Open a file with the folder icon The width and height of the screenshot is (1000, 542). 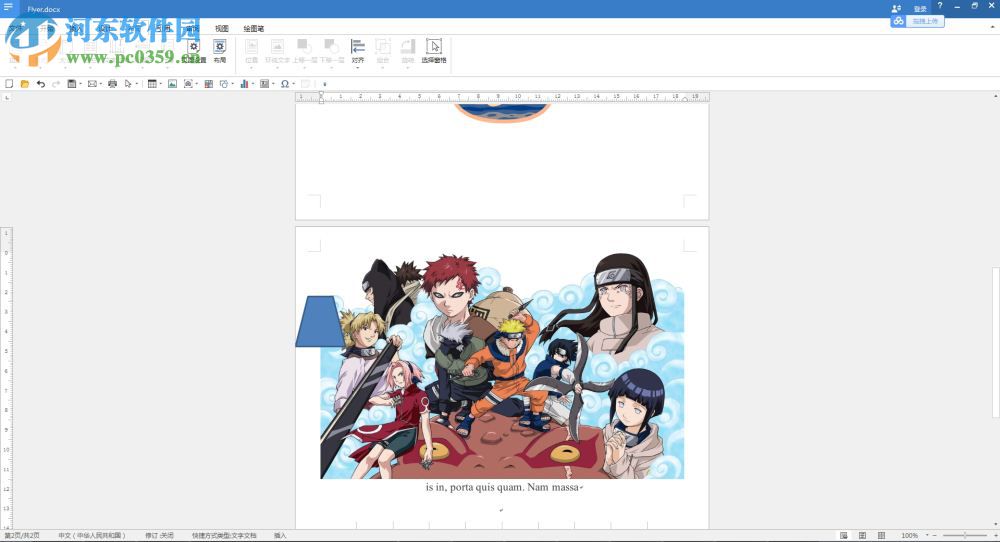(25, 84)
